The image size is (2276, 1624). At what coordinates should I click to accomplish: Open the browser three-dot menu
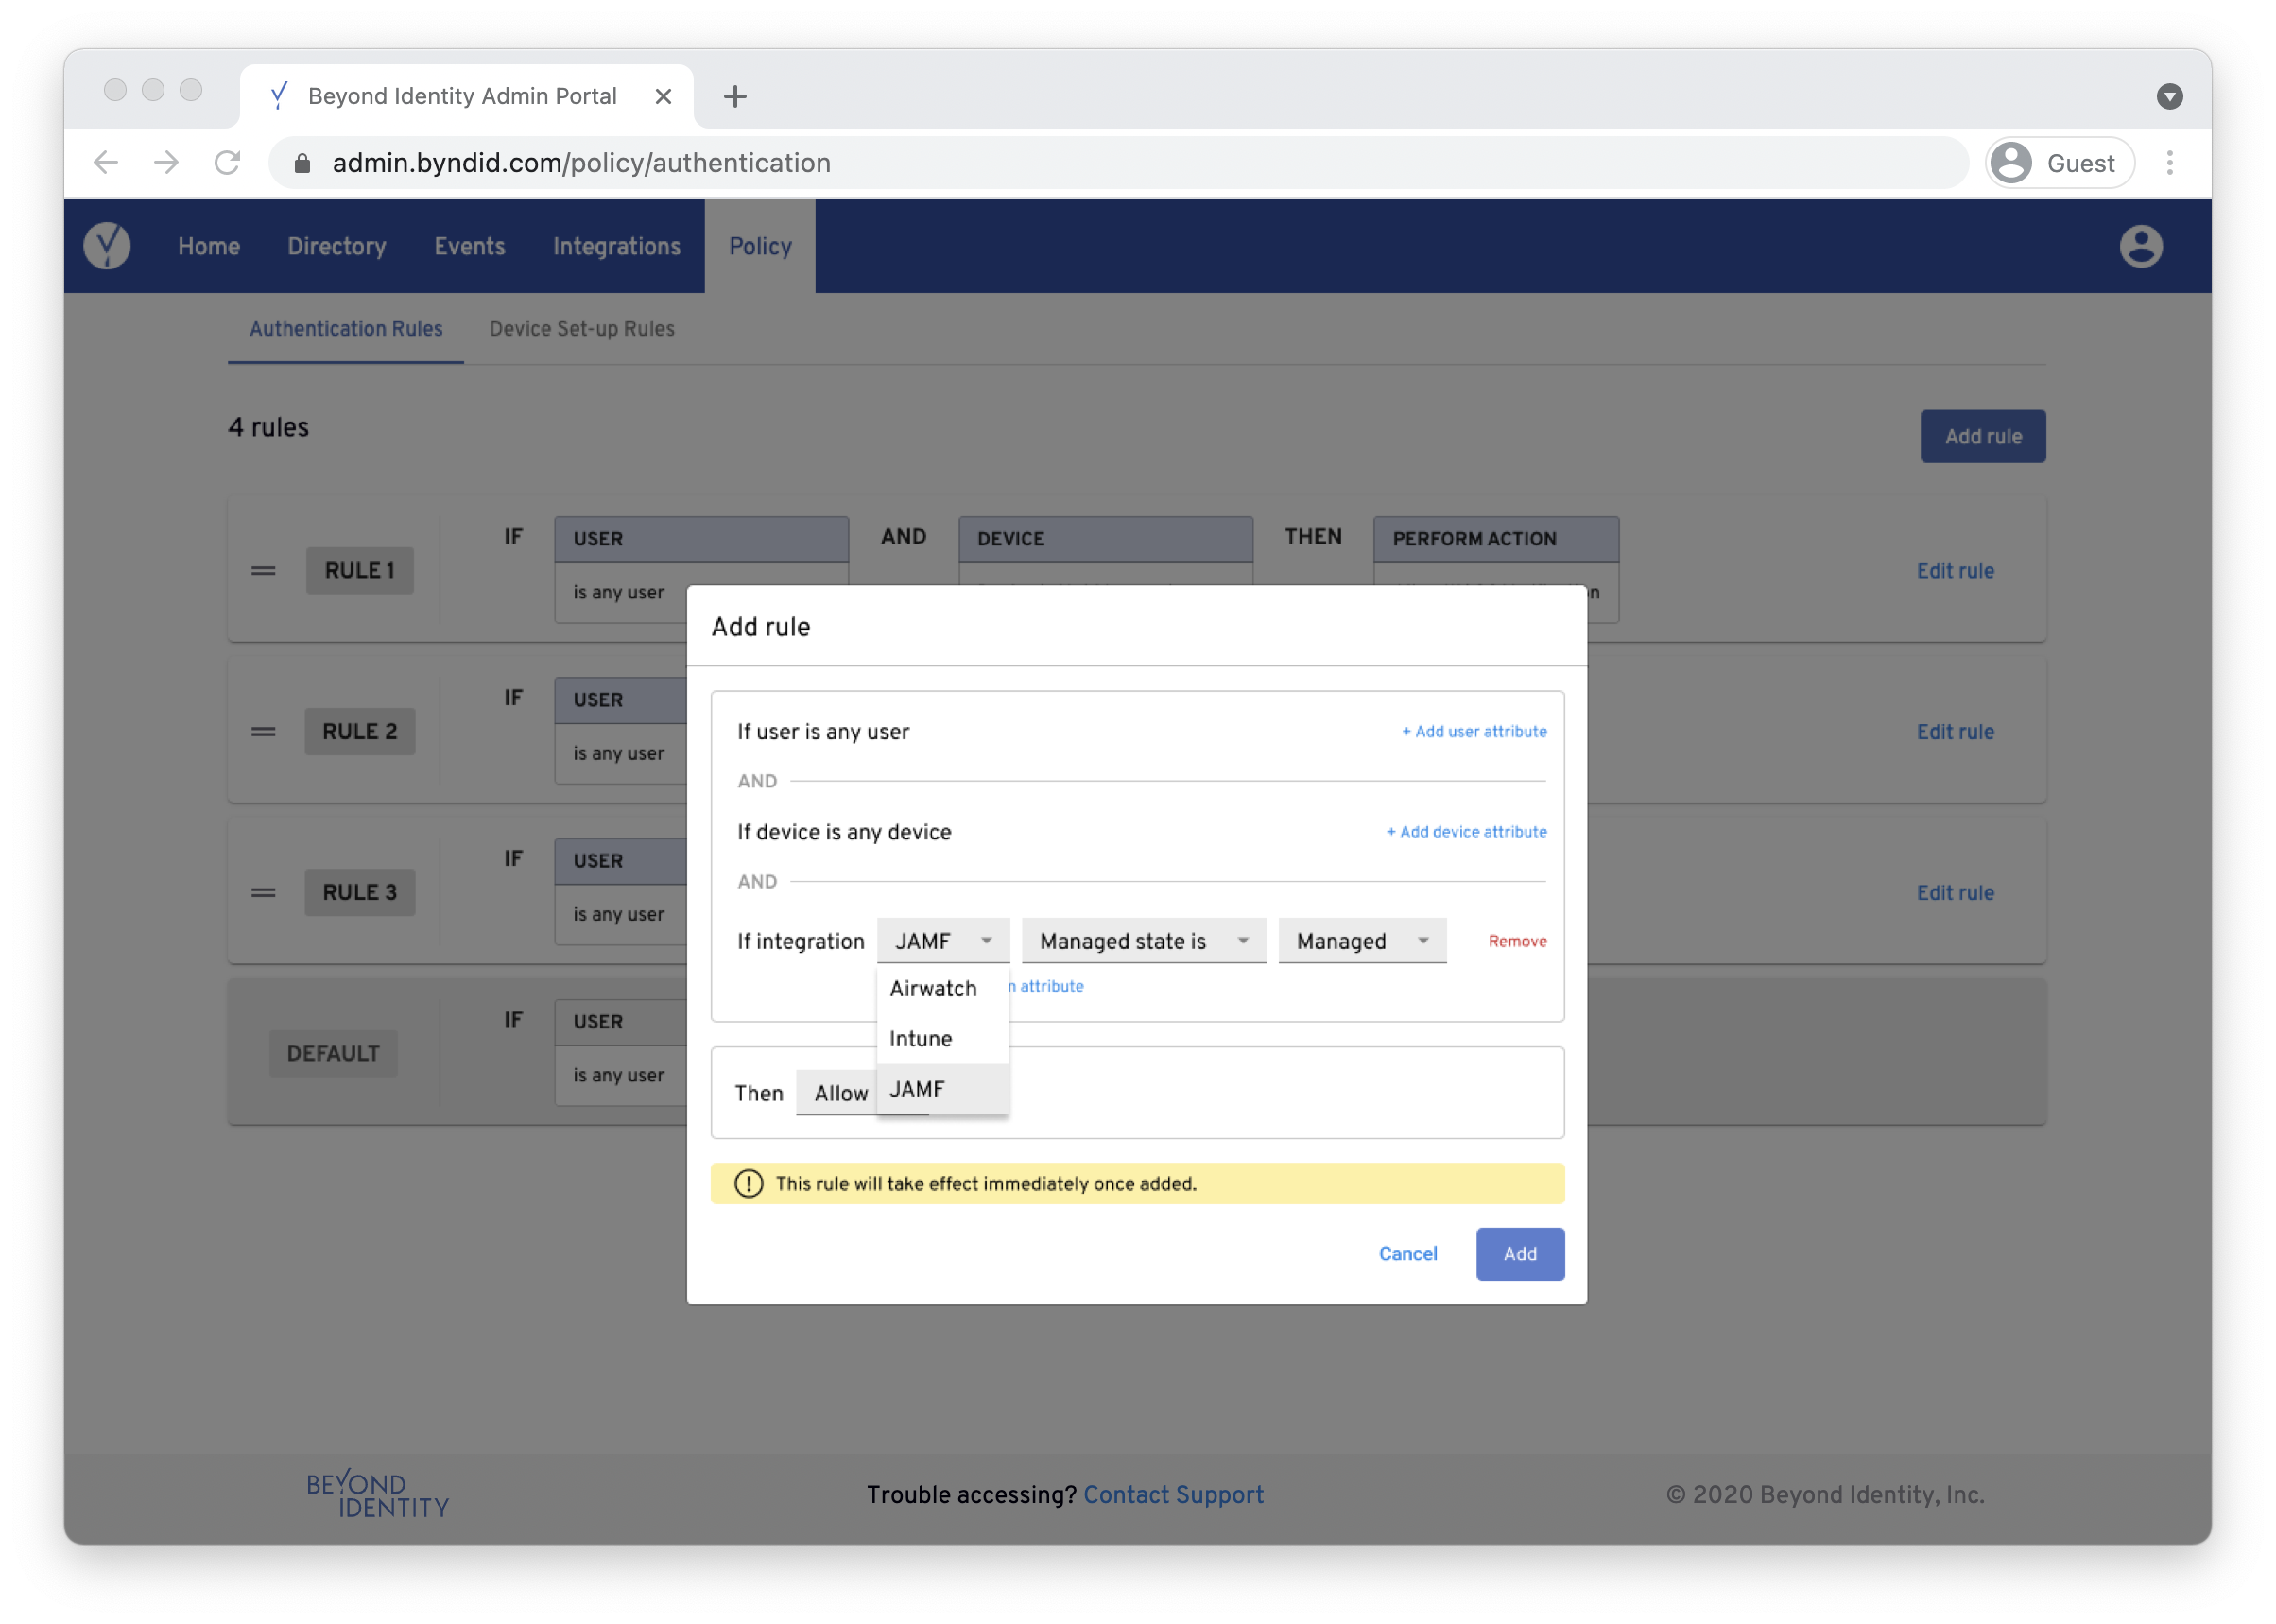(2169, 163)
